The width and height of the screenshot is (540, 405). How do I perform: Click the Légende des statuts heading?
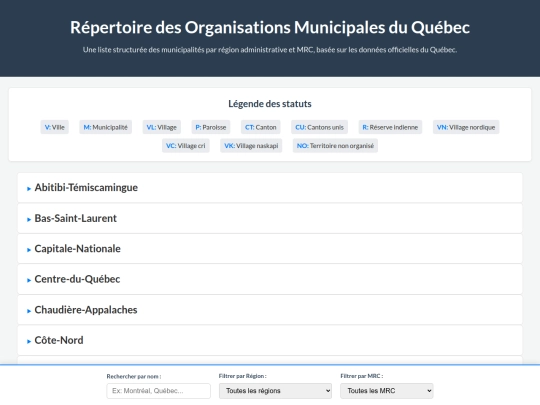coord(270,104)
